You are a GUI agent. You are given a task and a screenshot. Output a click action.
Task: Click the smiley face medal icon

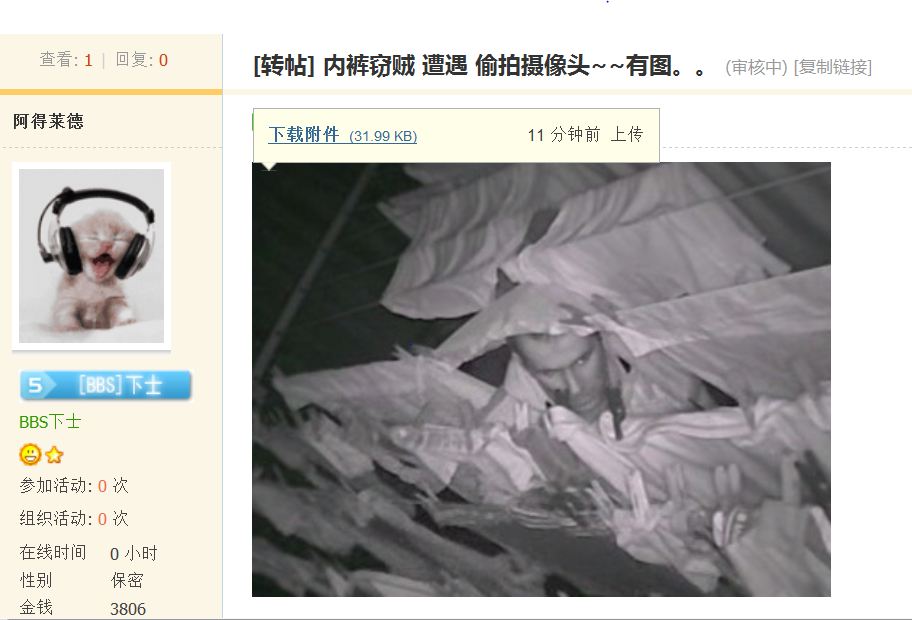coord(30,454)
